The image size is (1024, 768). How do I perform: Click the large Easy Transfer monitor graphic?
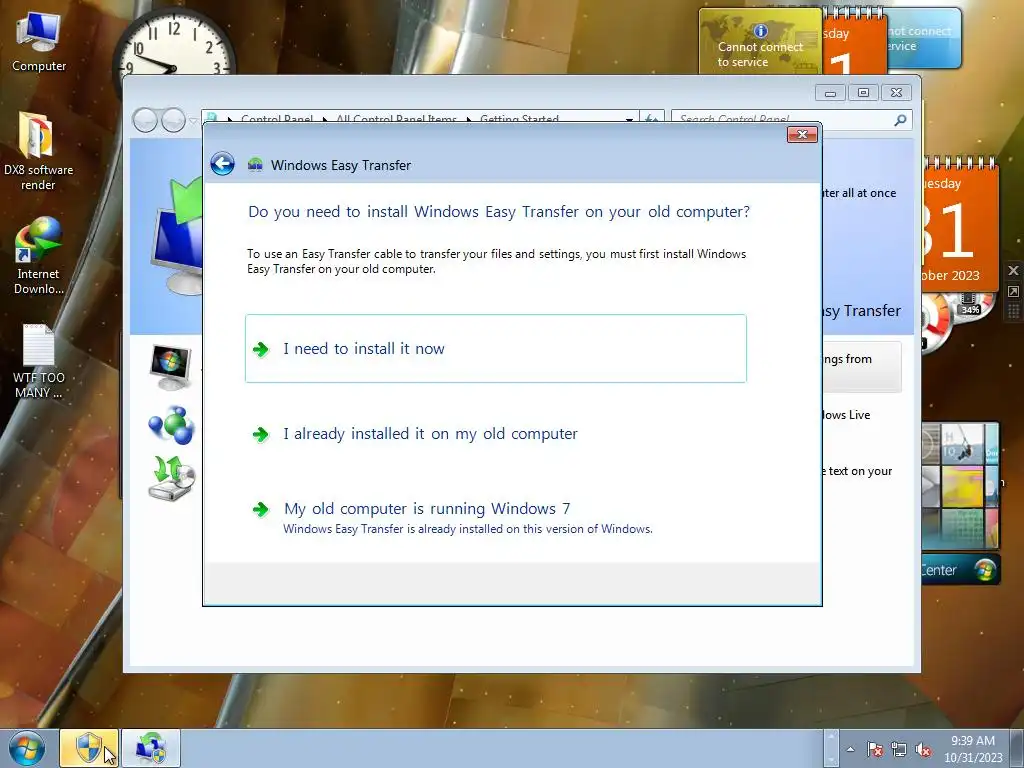click(175, 238)
